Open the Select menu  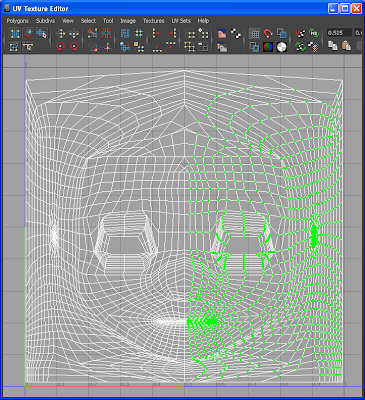pyautogui.click(x=88, y=21)
